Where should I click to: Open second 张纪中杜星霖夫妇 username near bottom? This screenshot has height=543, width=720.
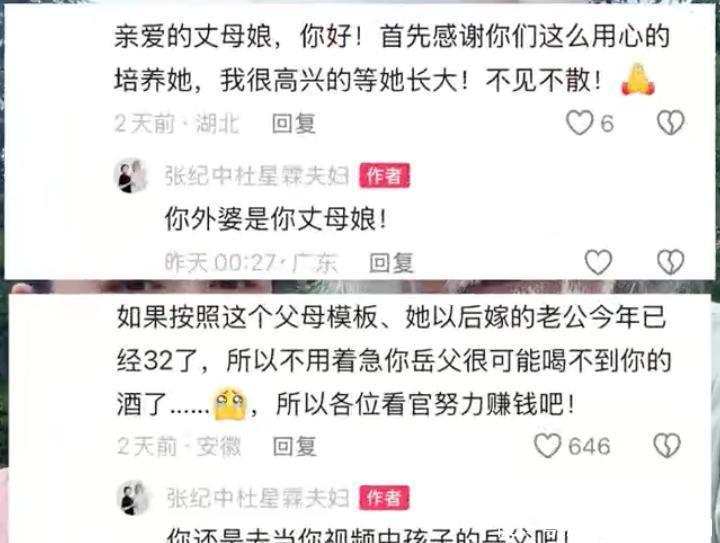pos(258,498)
